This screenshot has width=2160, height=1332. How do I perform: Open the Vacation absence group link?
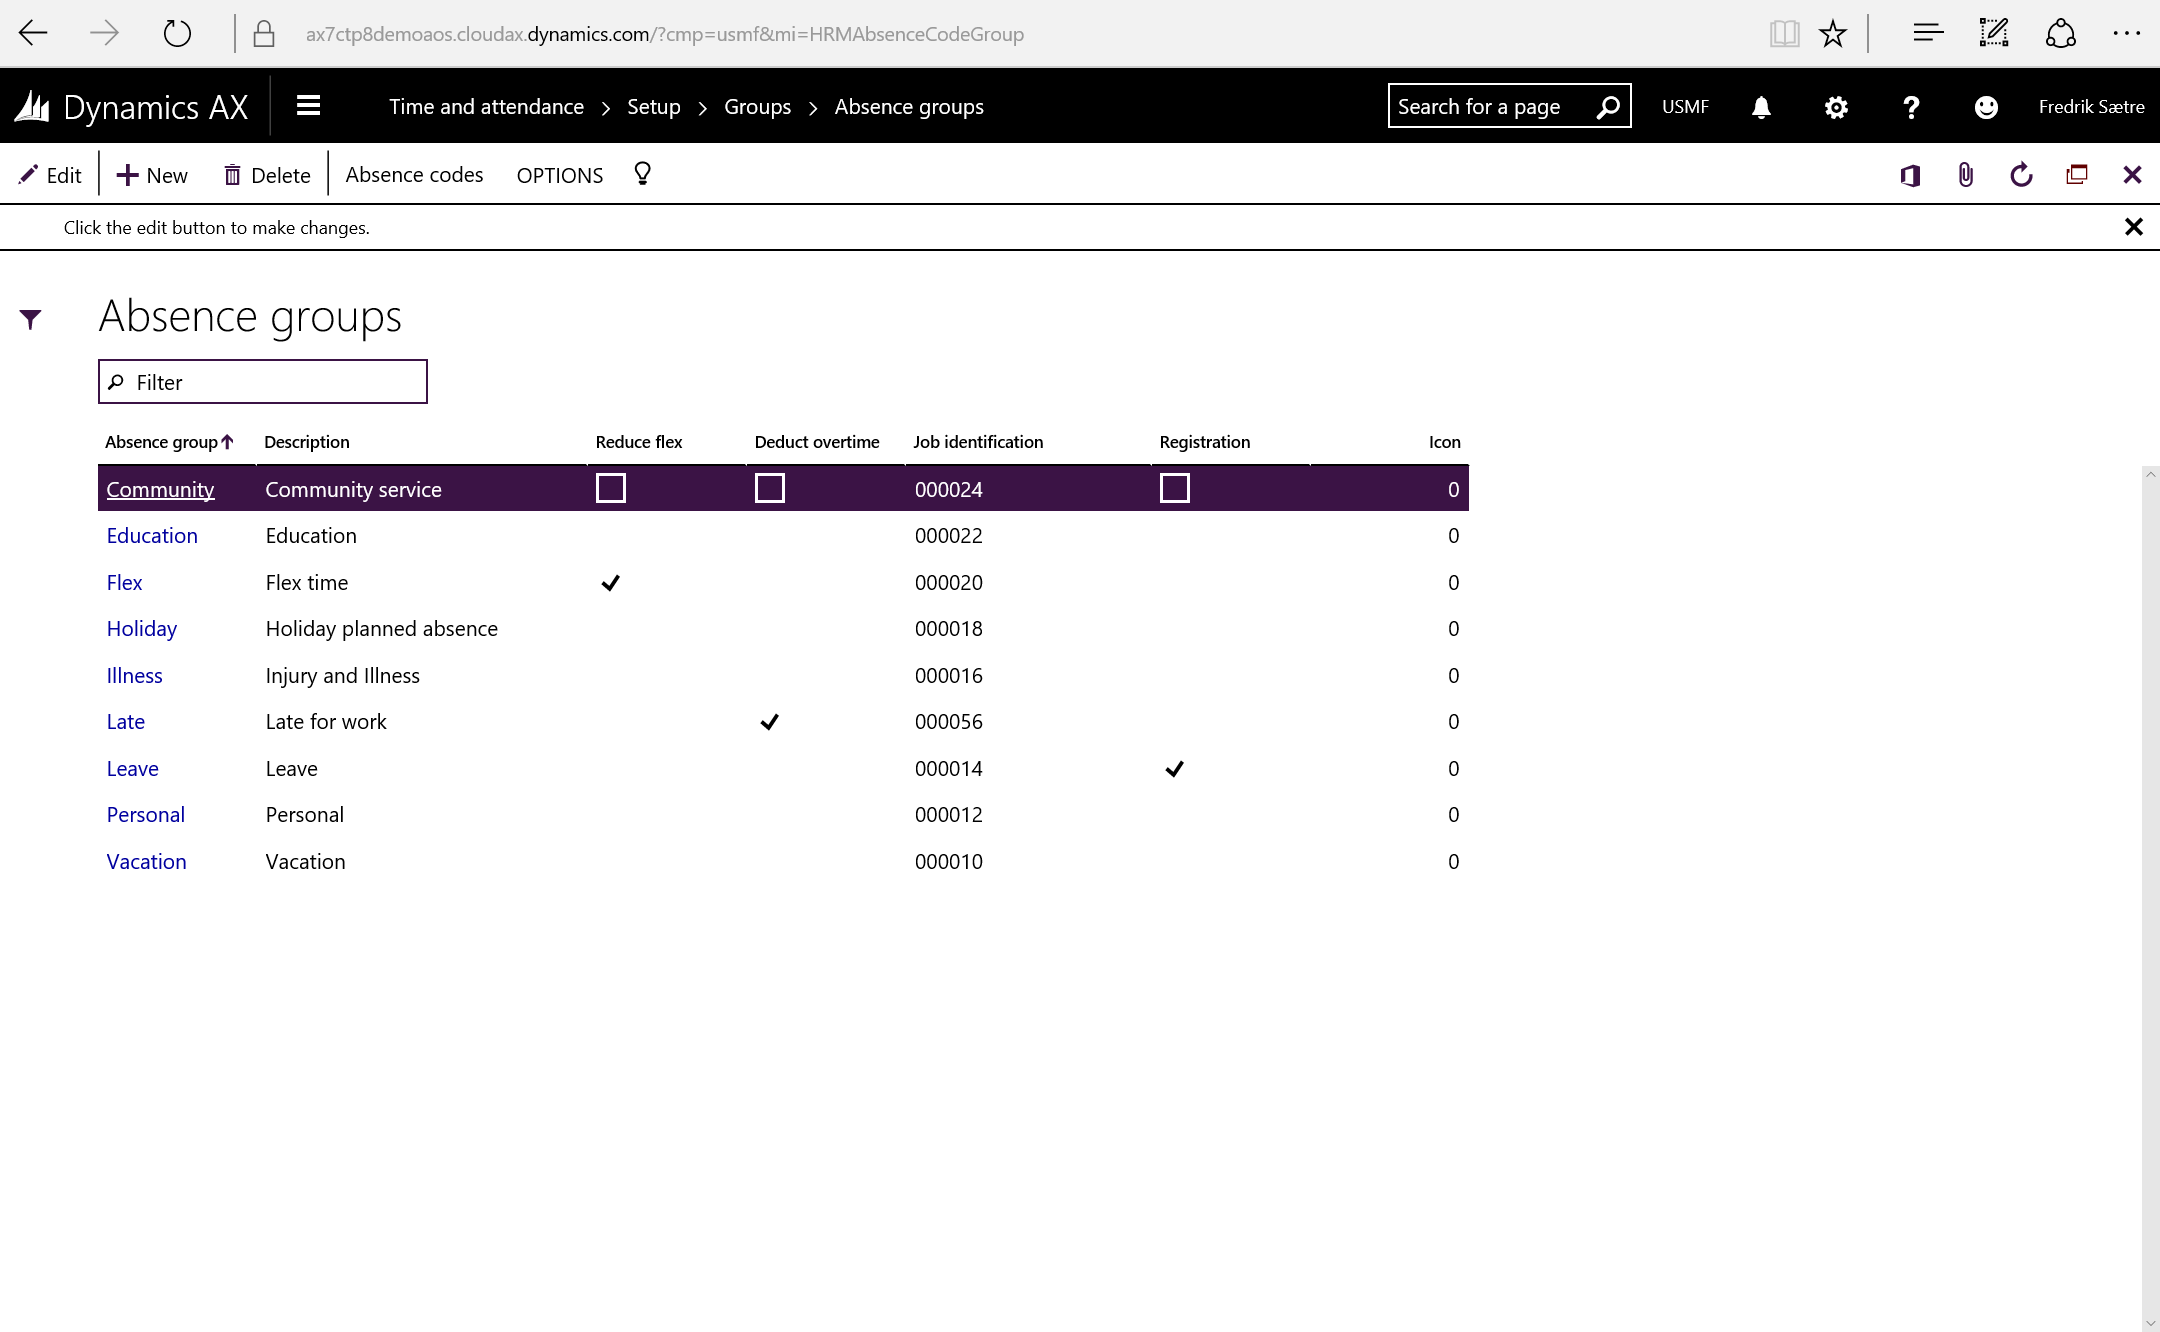click(147, 861)
